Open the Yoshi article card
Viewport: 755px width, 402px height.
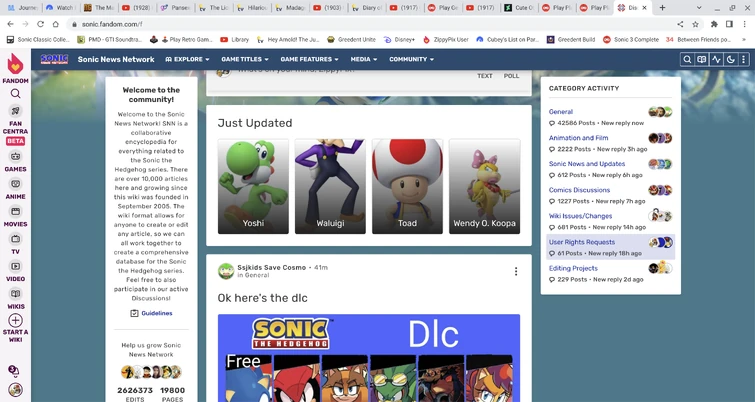click(253, 186)
